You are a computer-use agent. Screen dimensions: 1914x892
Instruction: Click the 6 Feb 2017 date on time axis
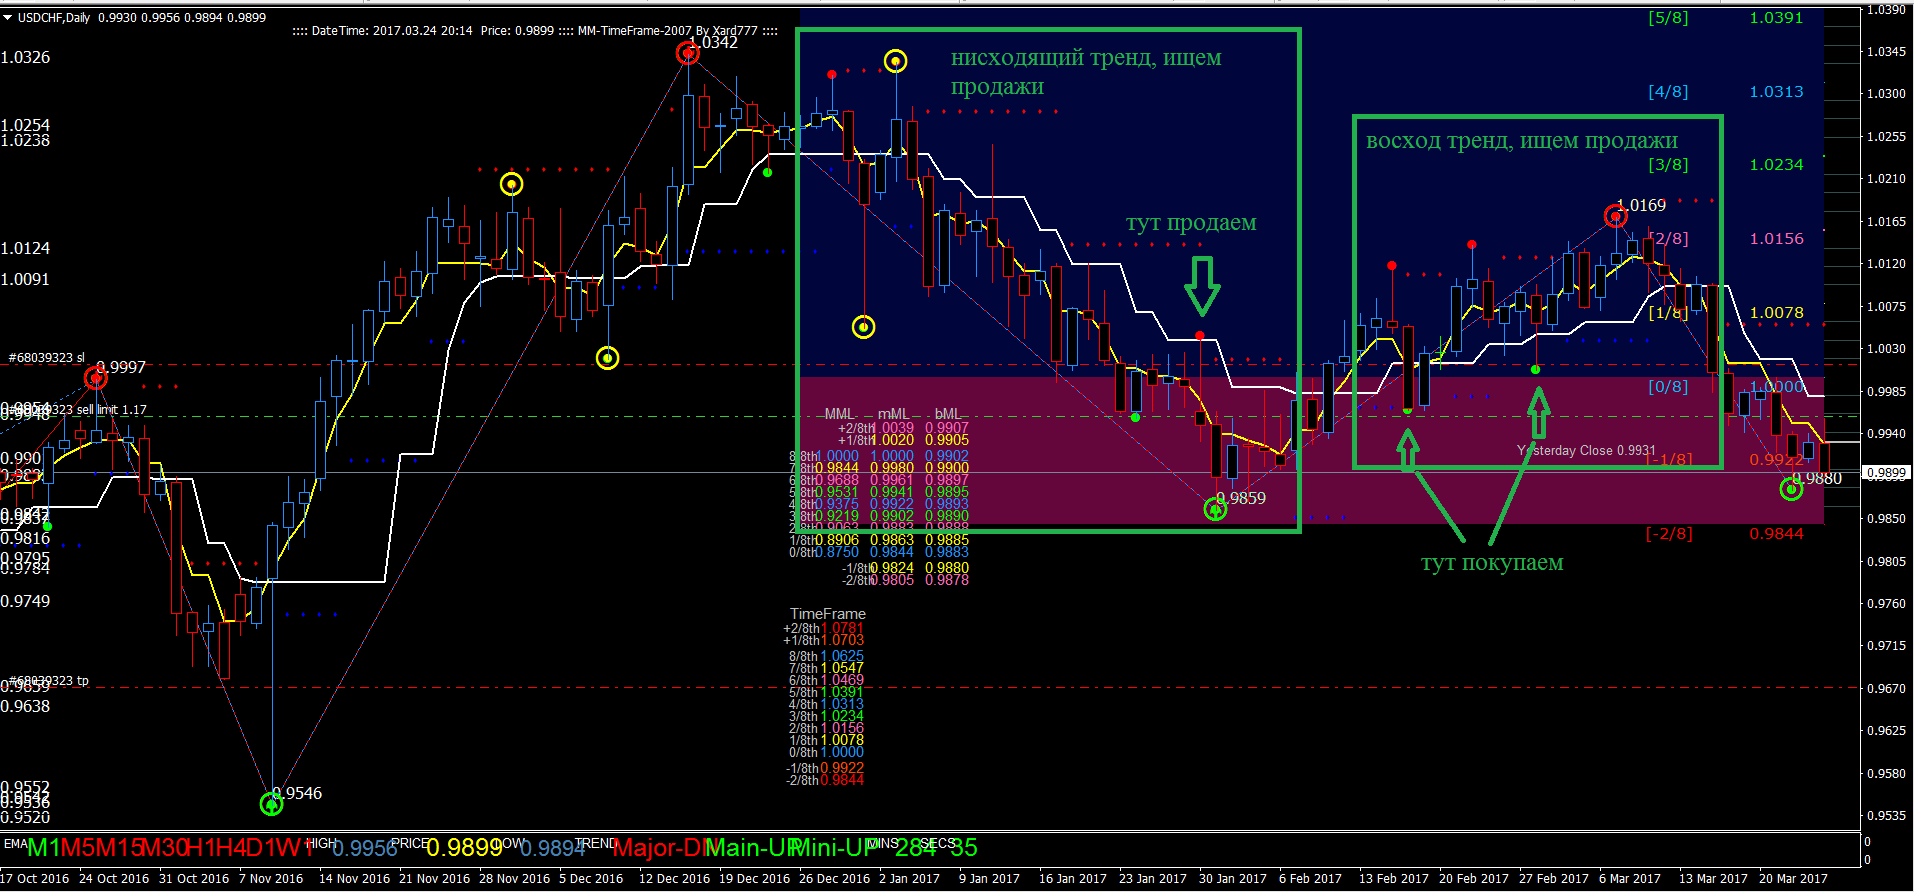(x=1310, y=879)
